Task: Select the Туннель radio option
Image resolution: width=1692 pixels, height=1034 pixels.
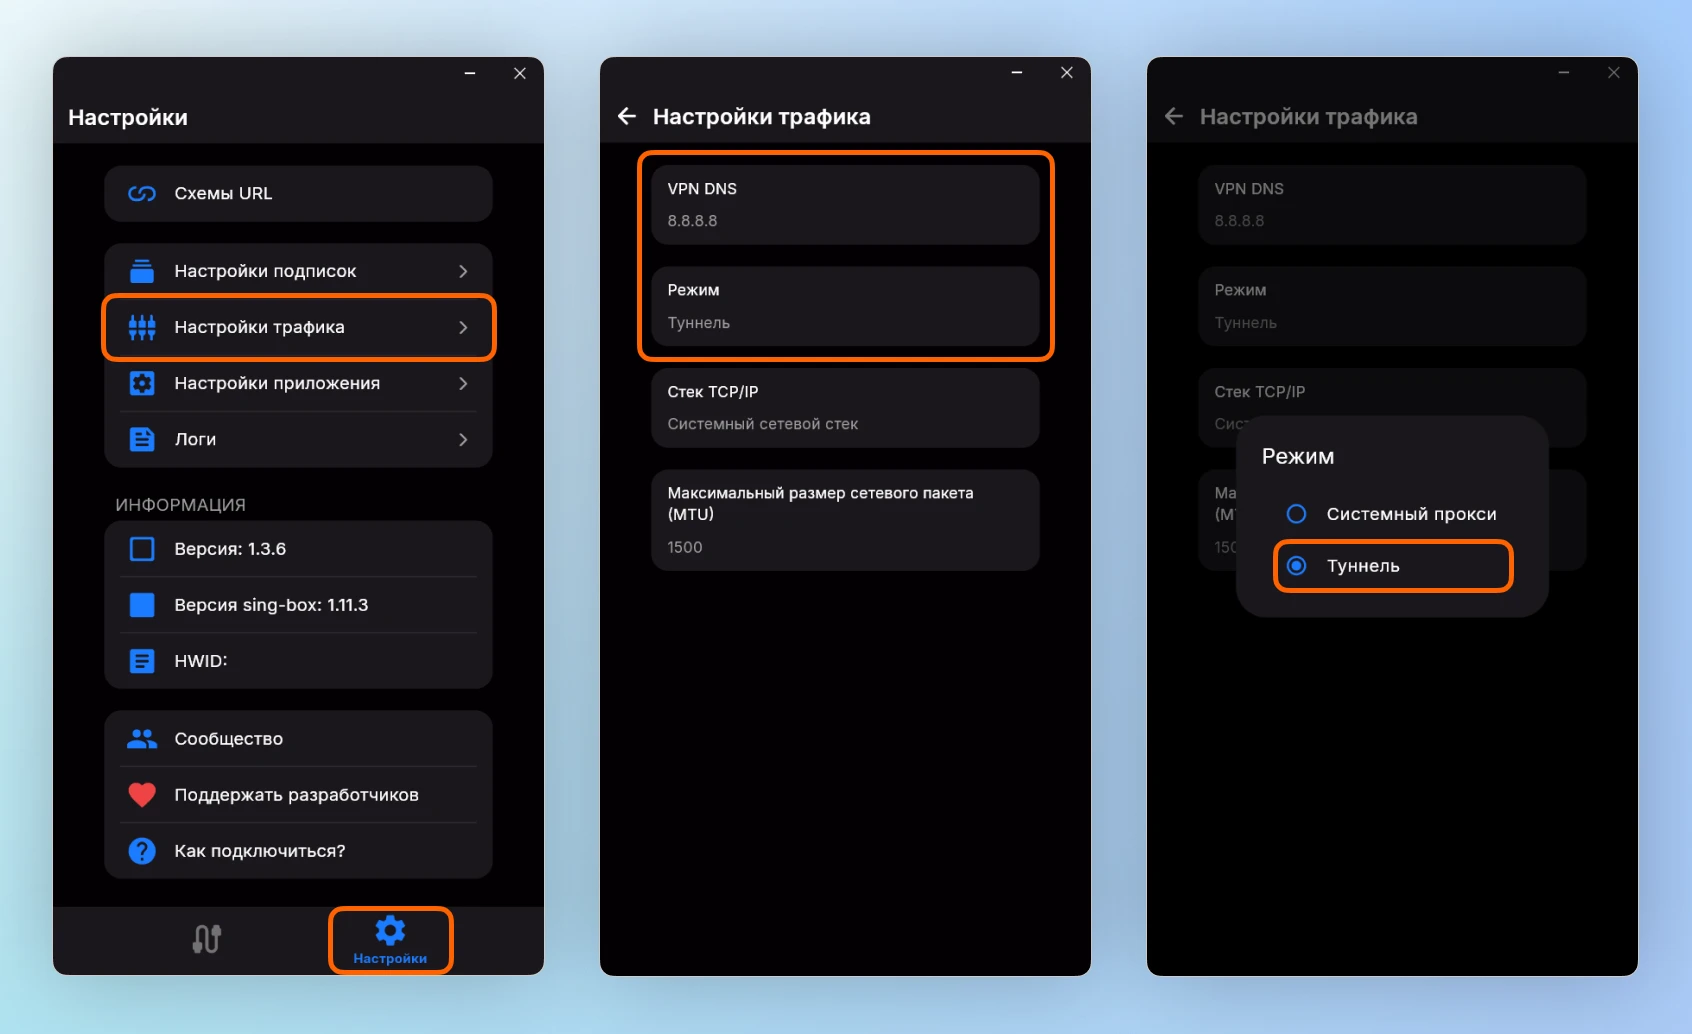Action: point(1296,566)
